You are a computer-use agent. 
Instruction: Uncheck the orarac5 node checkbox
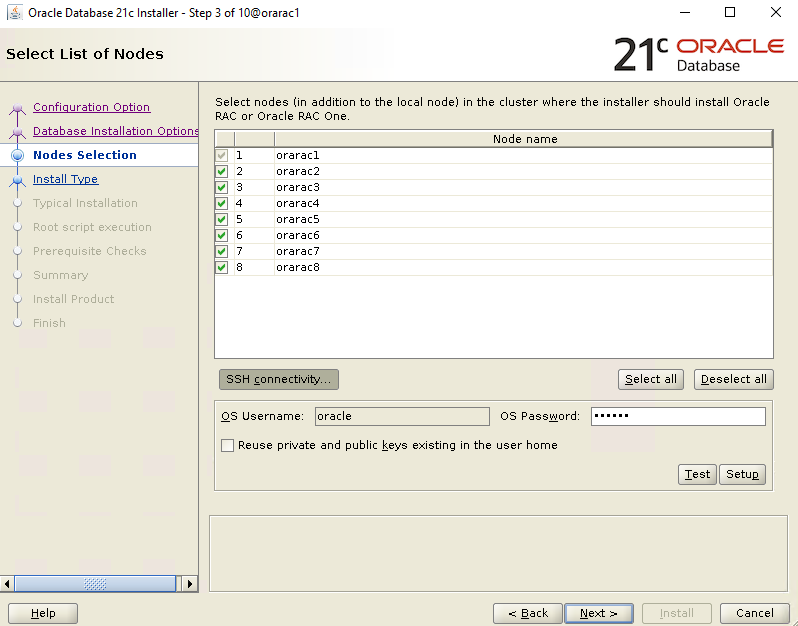[221, 219]
